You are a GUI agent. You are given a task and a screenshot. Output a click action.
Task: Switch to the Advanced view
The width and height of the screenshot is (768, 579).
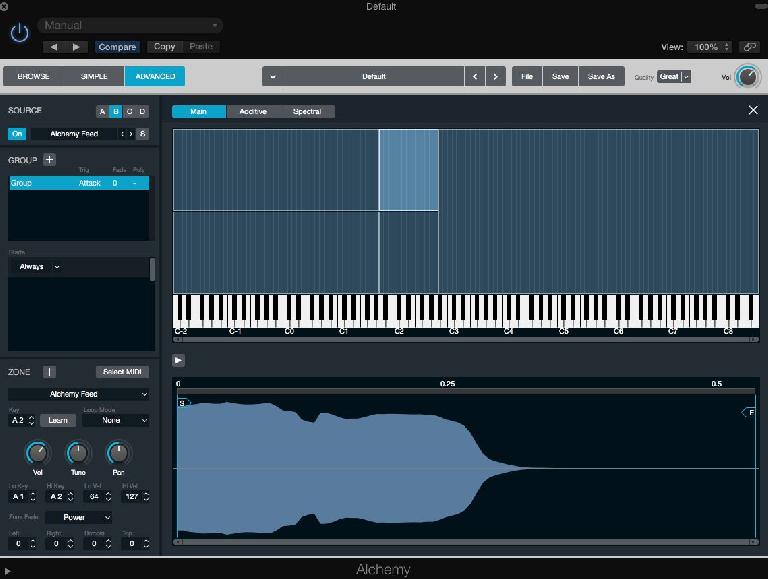[155, 76]
